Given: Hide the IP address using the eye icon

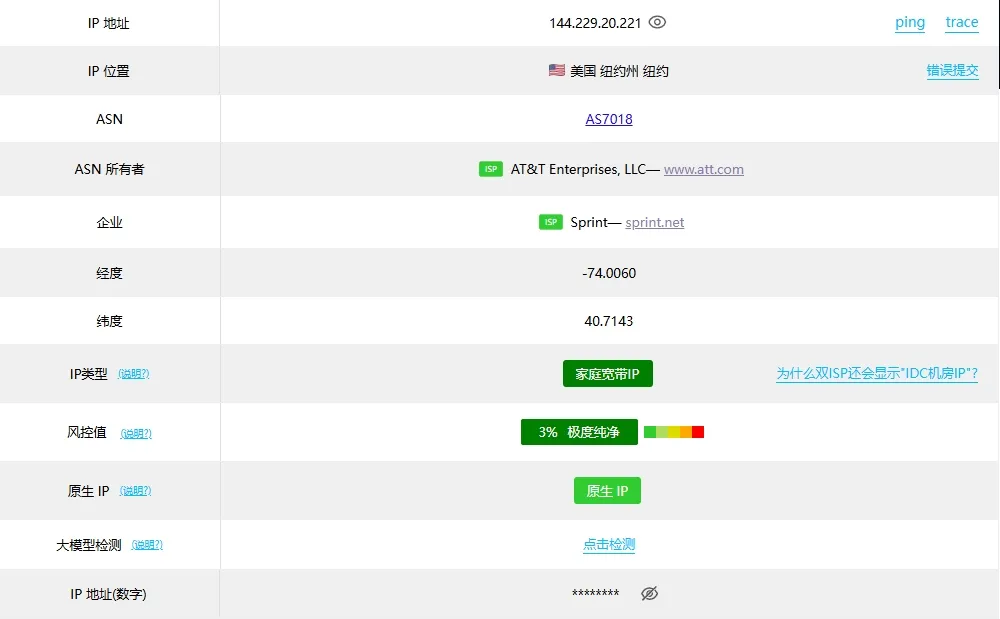Looking at the screenshot, I should click(x=657, y=22).
